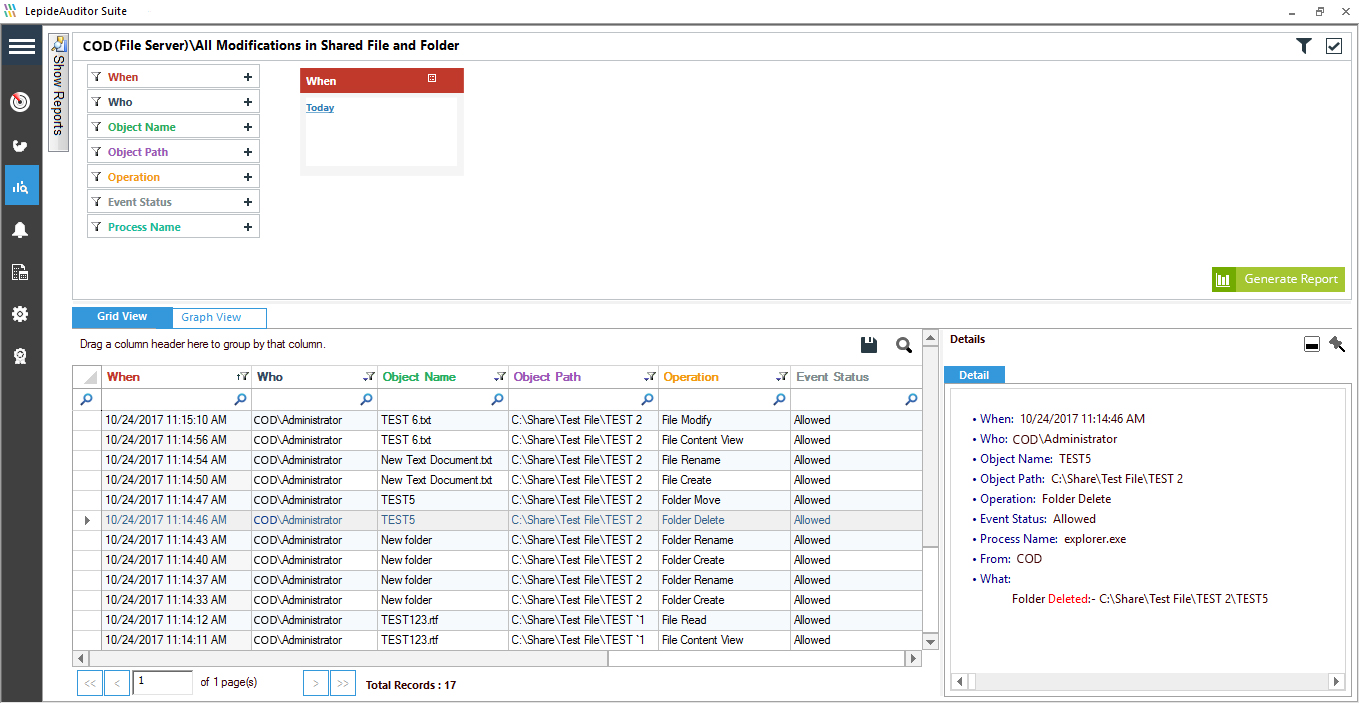This screenshot has width=1360, height=728.
Task: Pin the Details panel with the pin icon
Action: [x=1337, y=345]
